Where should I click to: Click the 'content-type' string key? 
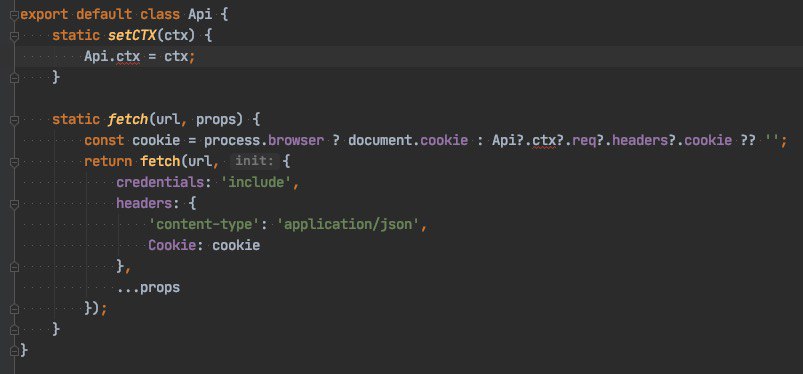click(204, 225)
